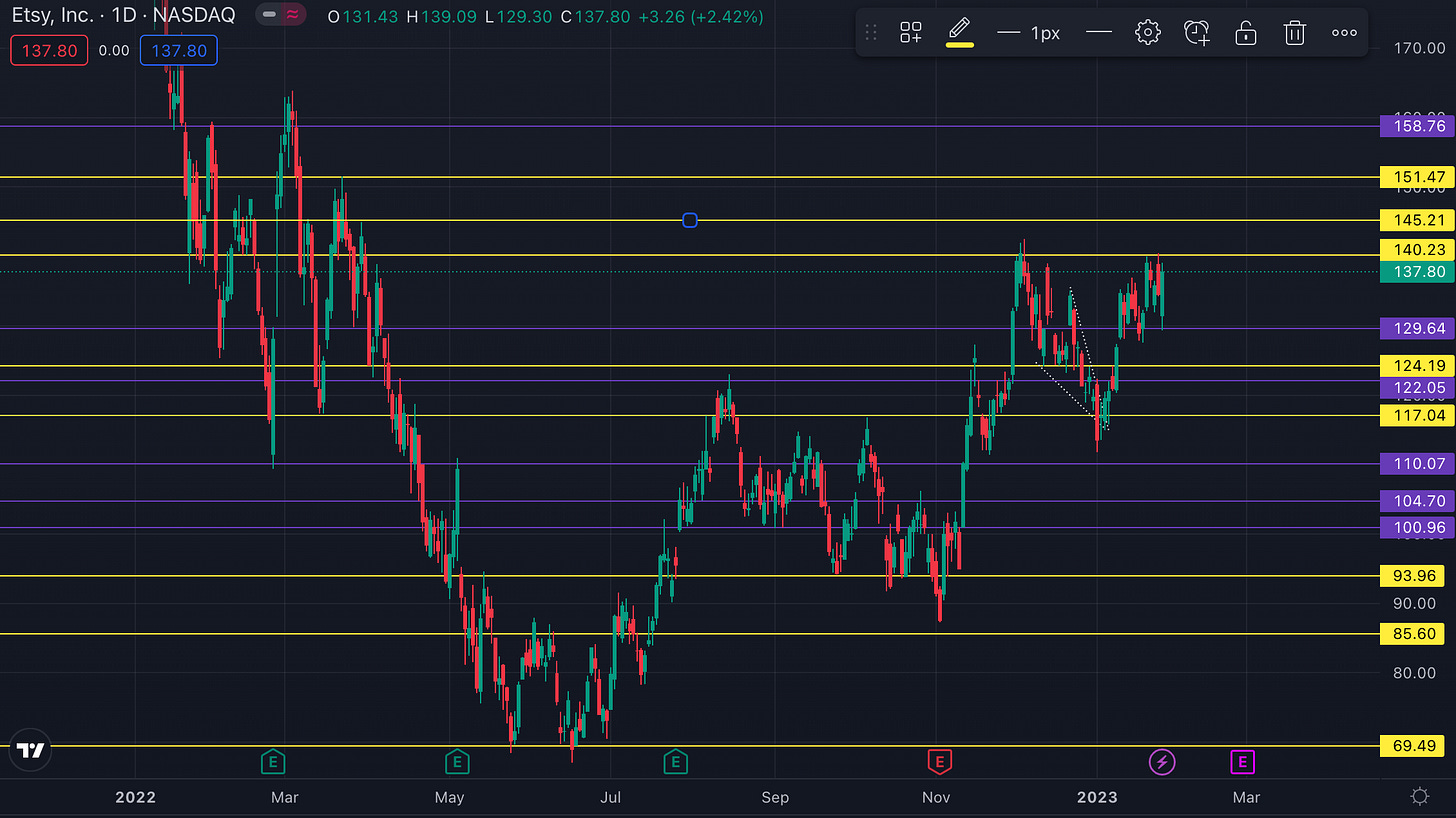The width and height of the screenshot is (1456, 818).
Task: Click the 110.07 purple price label
Action: pos(1417,463)
